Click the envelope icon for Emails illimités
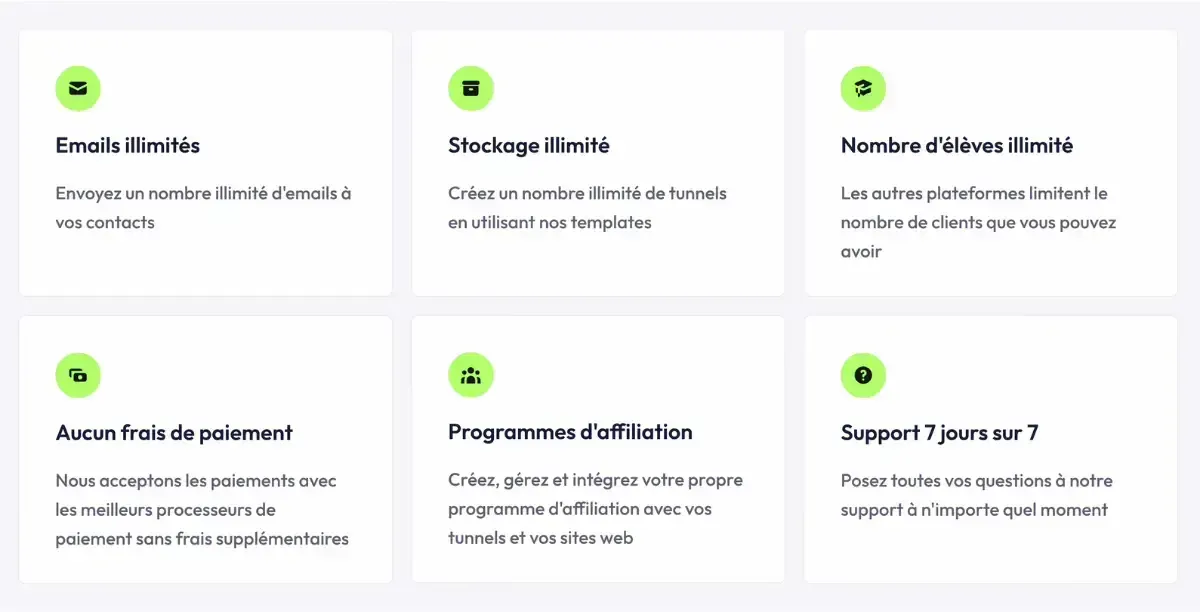Image resolution: width=1200 pixels, height=612 pixels. click(x=78, y=88)
